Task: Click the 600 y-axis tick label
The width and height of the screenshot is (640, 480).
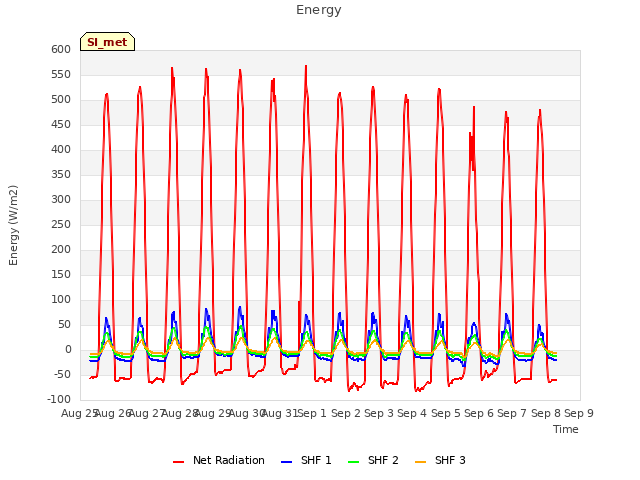Action: click(x=61, y=49)
